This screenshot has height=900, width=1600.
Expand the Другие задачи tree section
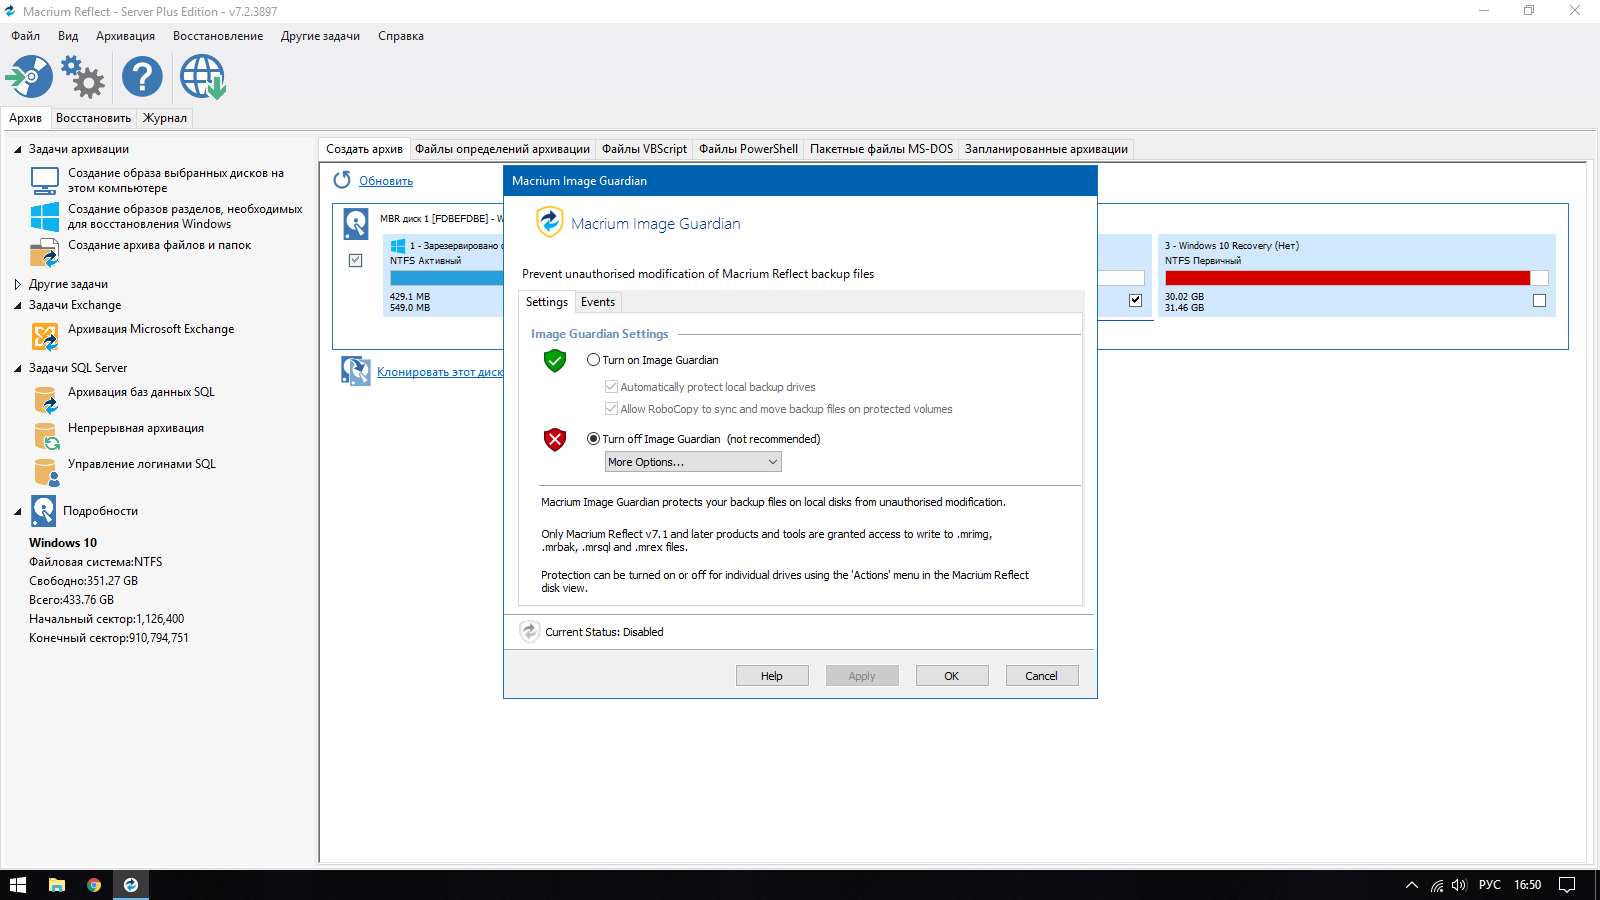pyautogui.click(x=18, y=284)
